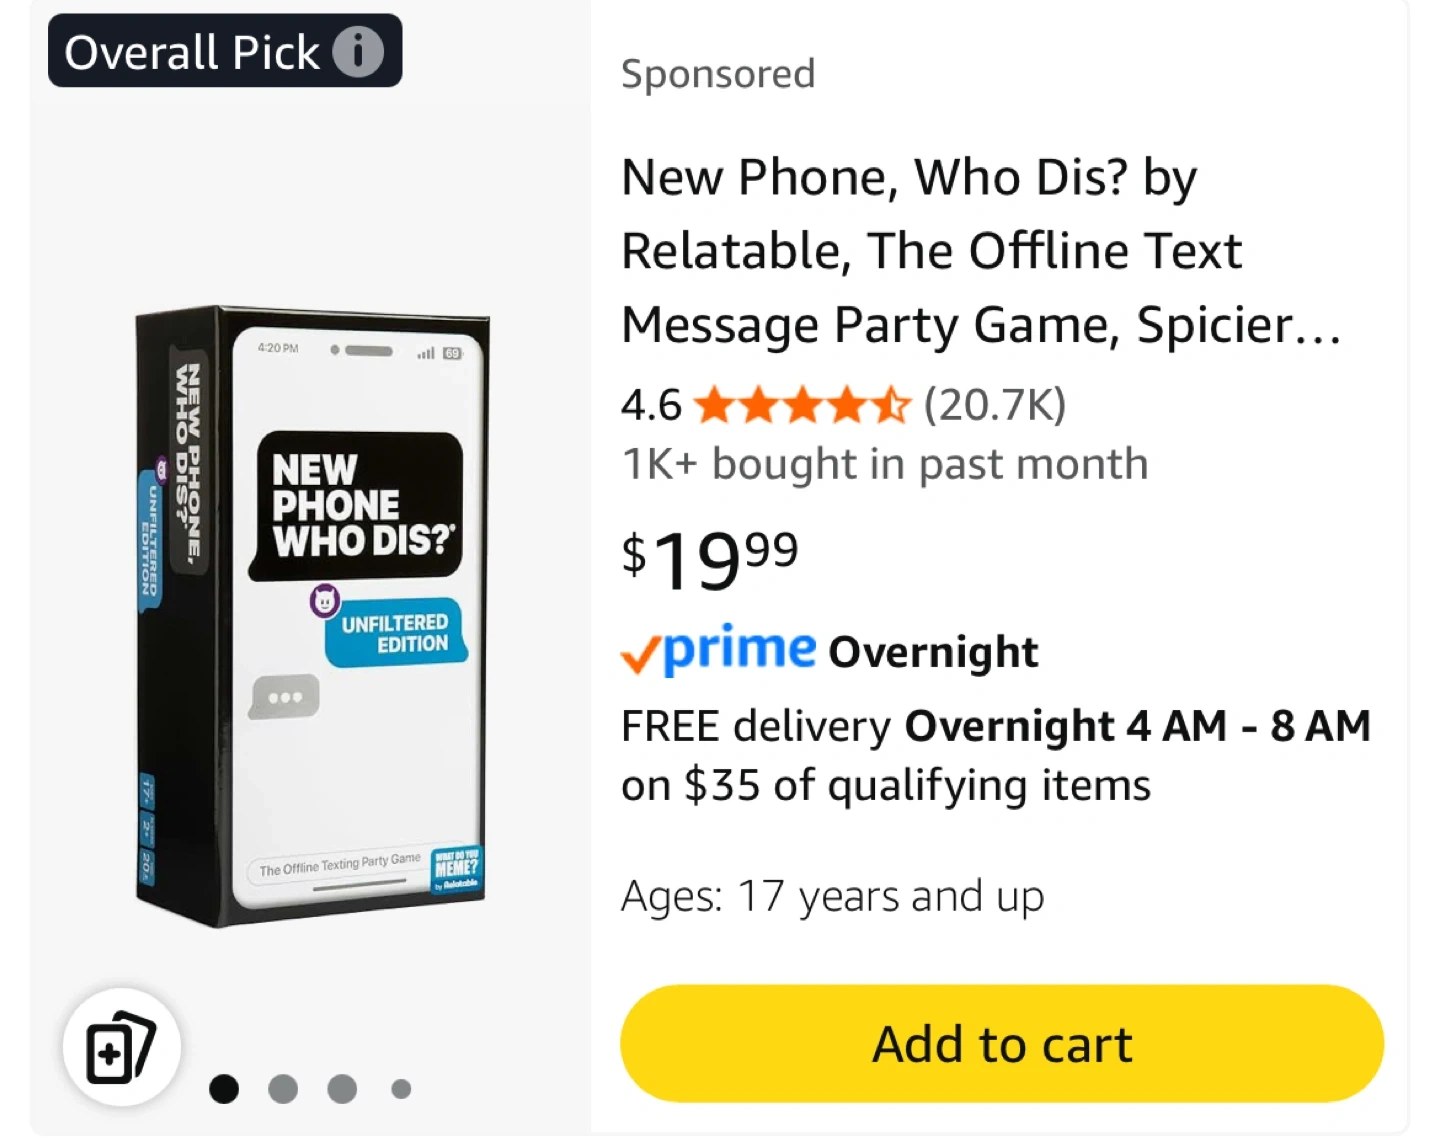1440x1142 pixels.
Task: Click the Overall Pick badge label
Action: pyautogui.click(x=192, y=52)
